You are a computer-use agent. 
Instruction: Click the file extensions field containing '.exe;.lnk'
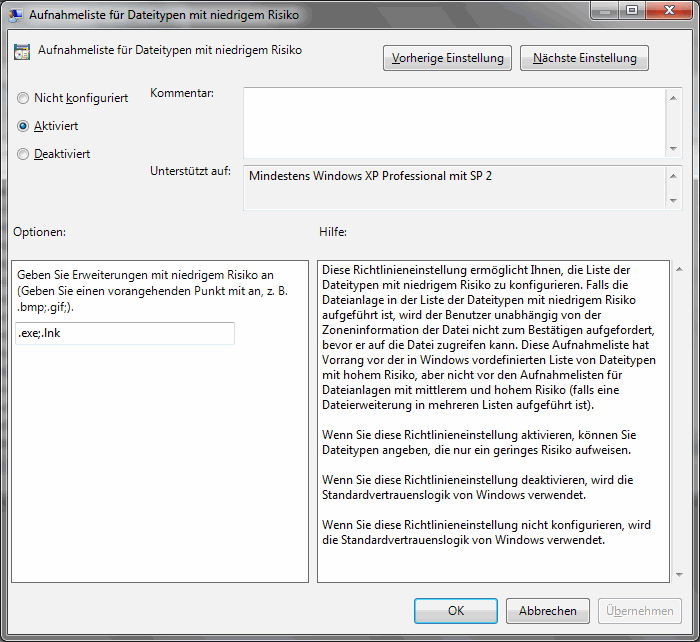[125, 333]
